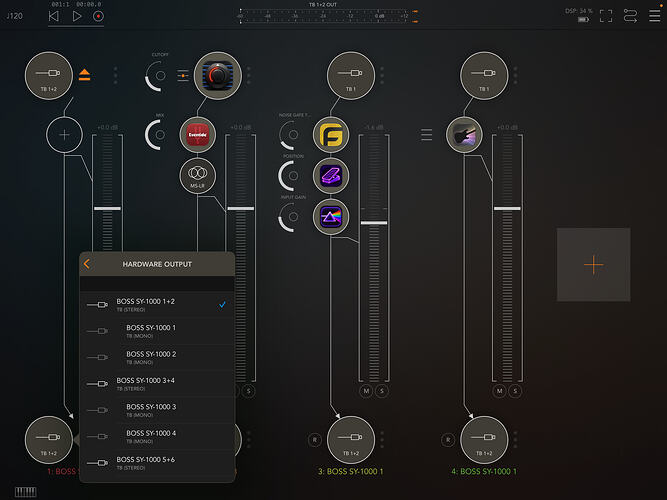The height and width of the screenshot is (500, 667).
Task: Click the INPUT GAIN knob
Action: pos(291,217)
